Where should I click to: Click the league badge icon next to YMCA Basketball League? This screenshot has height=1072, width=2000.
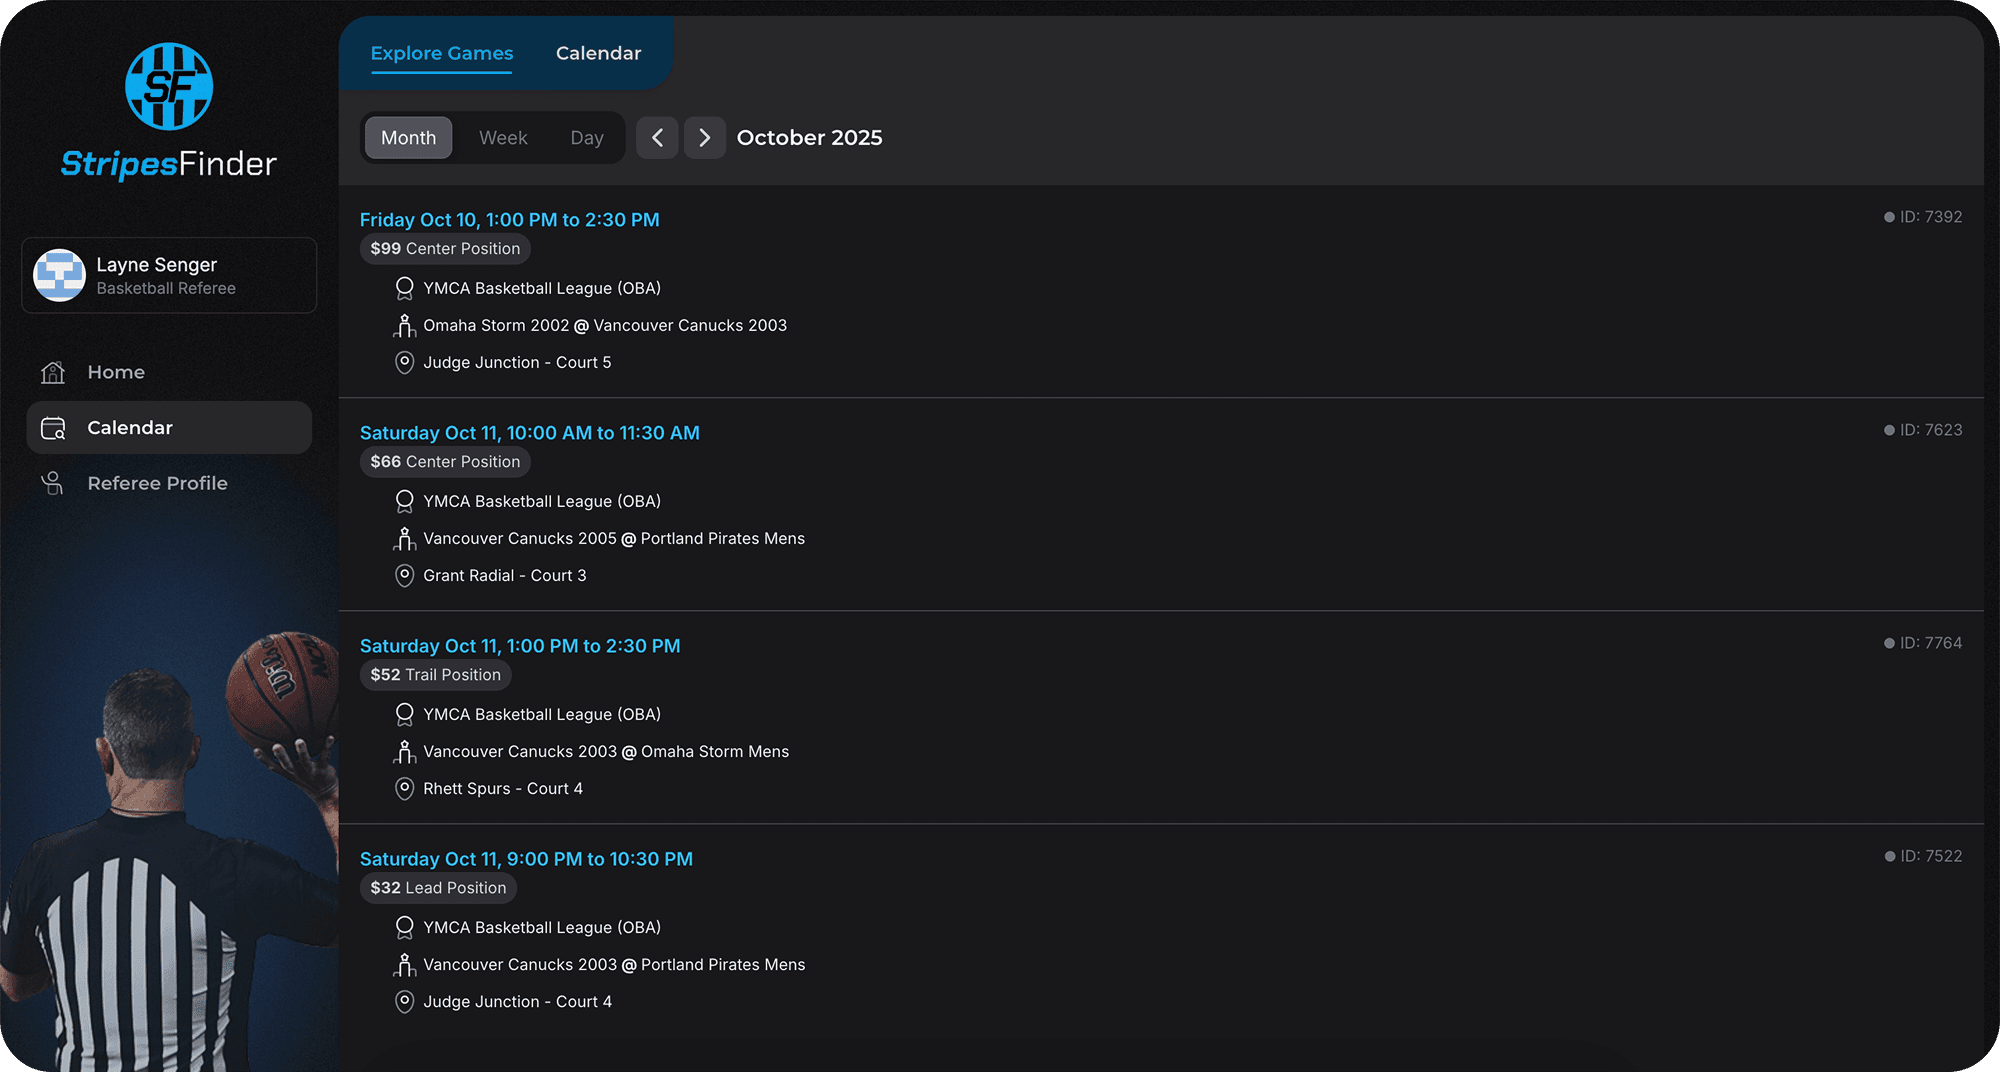click(404, 288)
